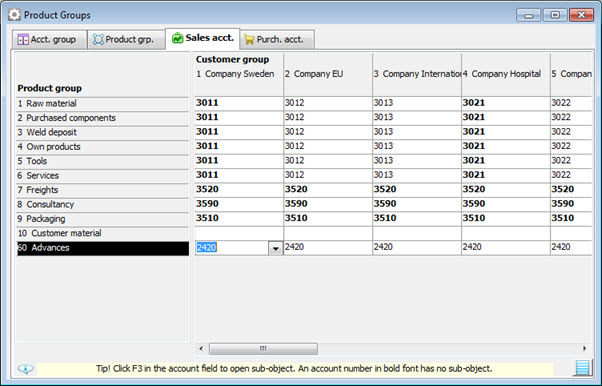Click Own products account 3011 cell
The image size is (602, 386).
coord(239,146)
